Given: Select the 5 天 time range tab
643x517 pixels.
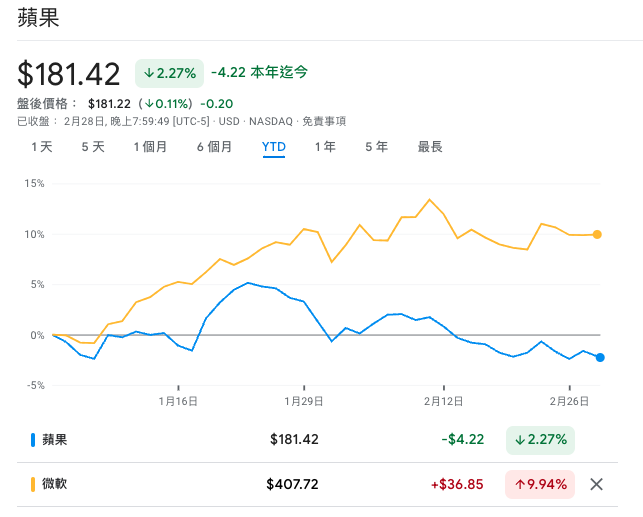Looking at the screenshot, I should (x=93, y=147).
